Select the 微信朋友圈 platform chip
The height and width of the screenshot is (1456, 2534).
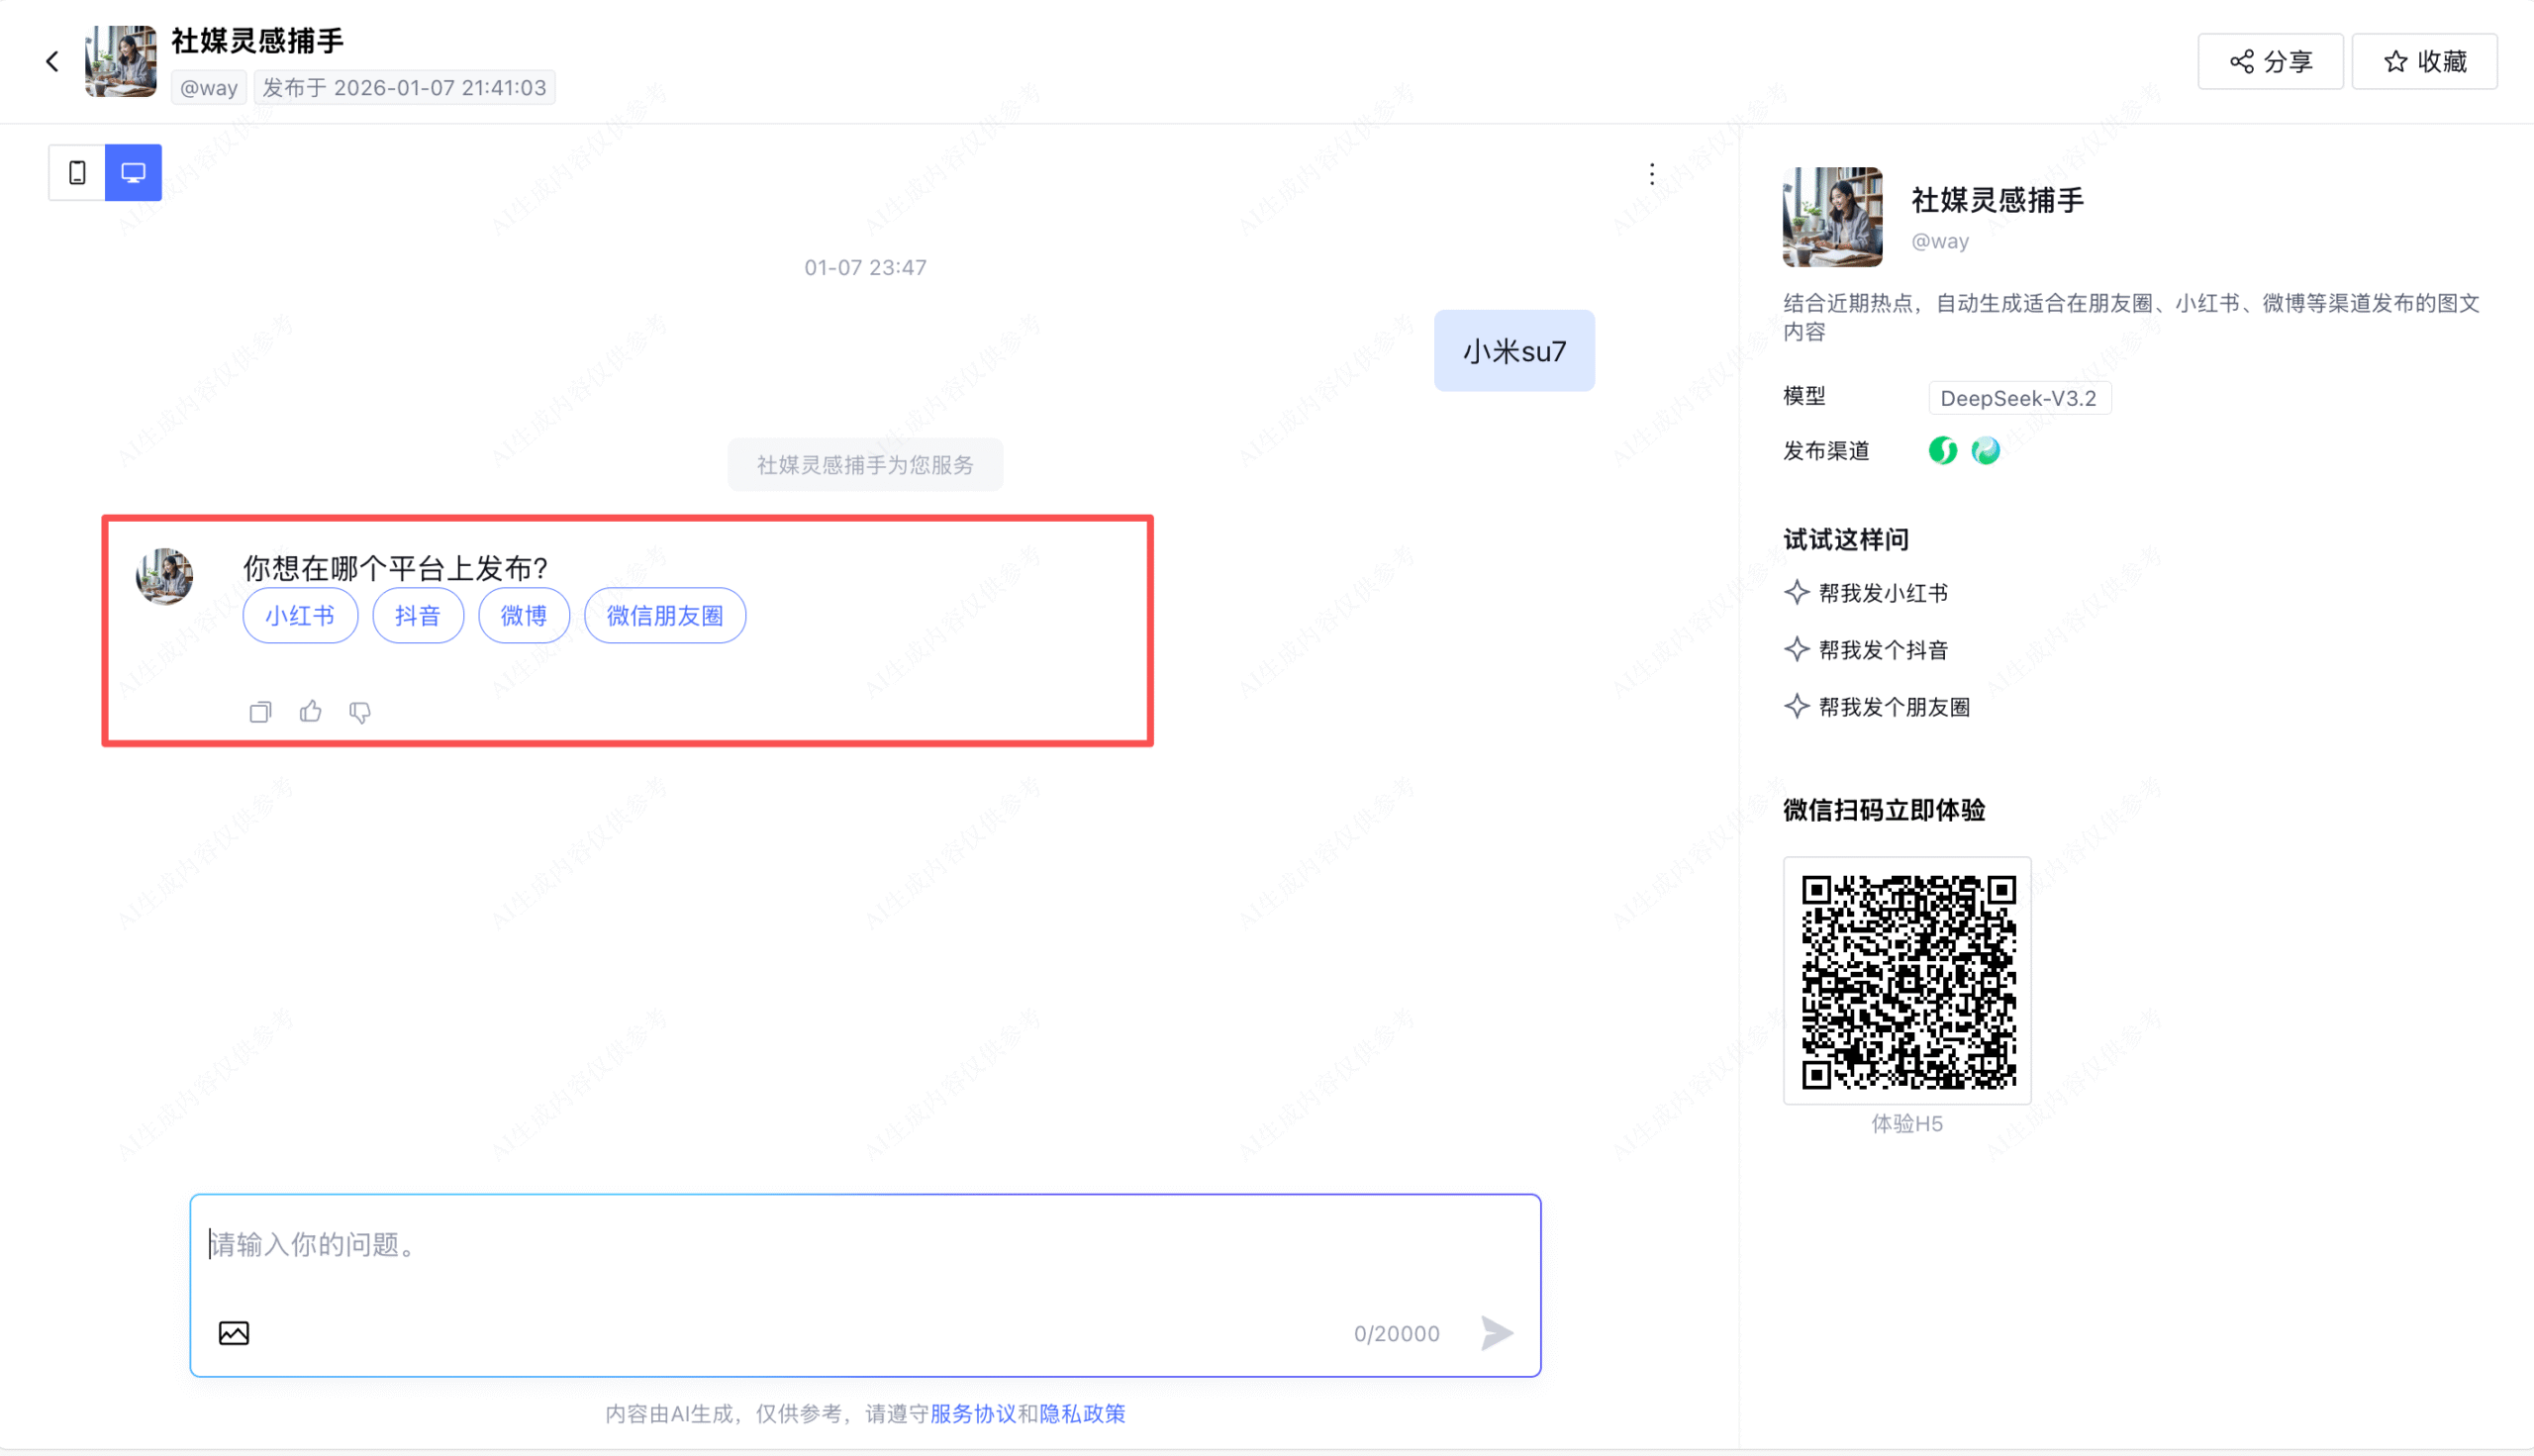pos(665,616)
